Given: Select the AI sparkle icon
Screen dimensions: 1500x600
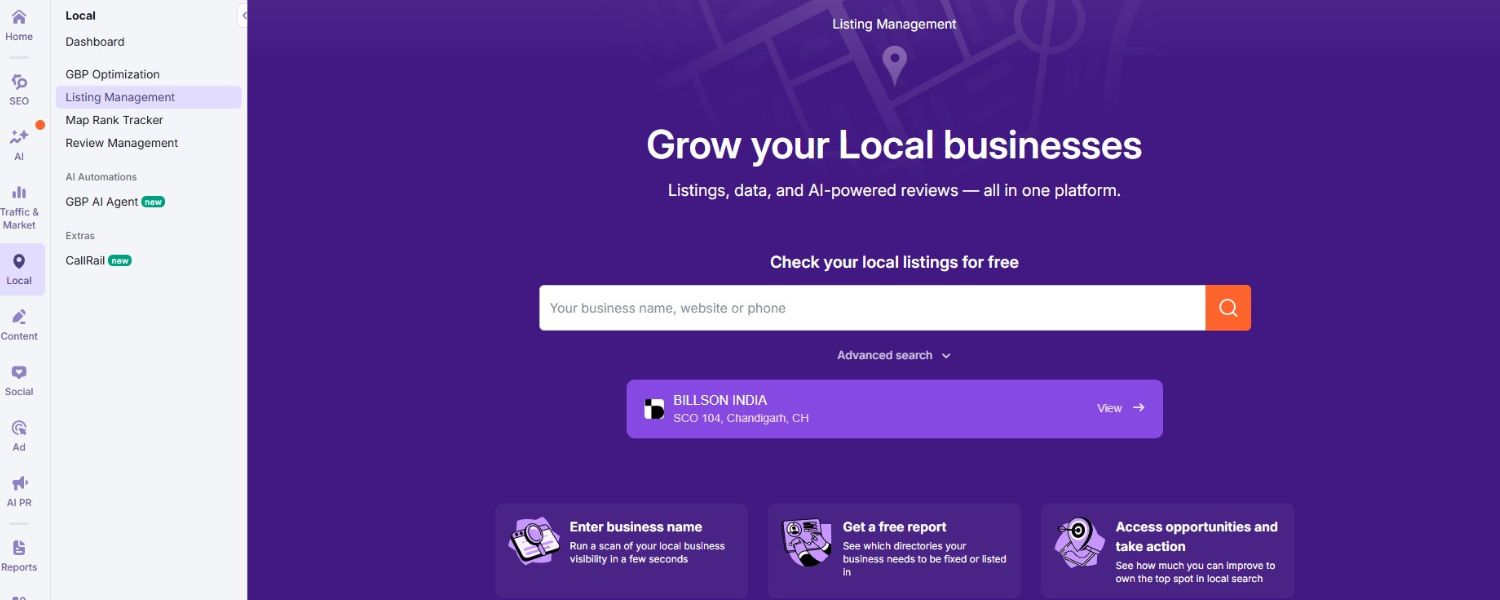Looking at the screenshot, I should [19, 137].
